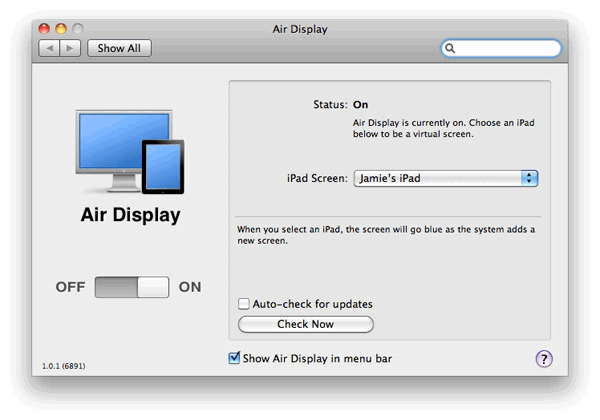
Task: Close the window with the red button
Action: coord(45,29)
